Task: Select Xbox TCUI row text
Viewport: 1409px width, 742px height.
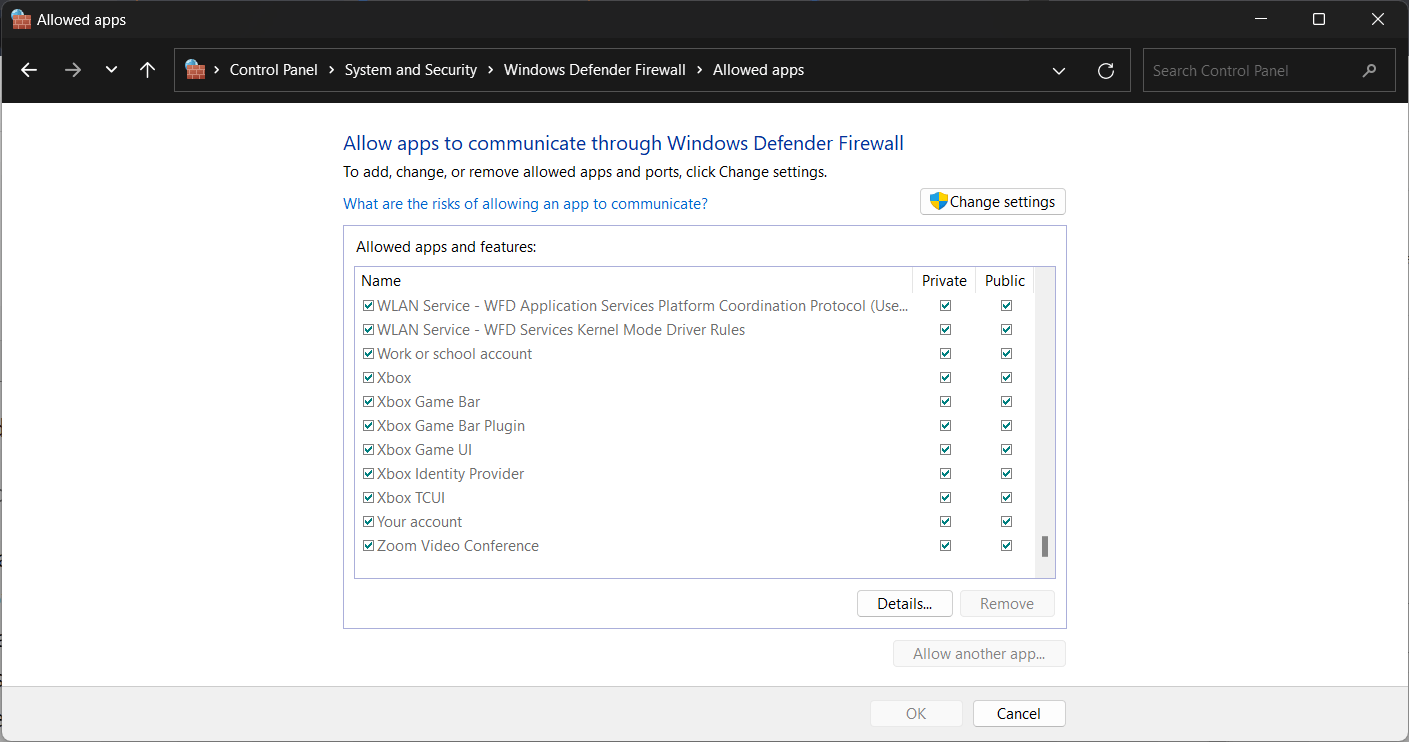Action: [411, 498]
